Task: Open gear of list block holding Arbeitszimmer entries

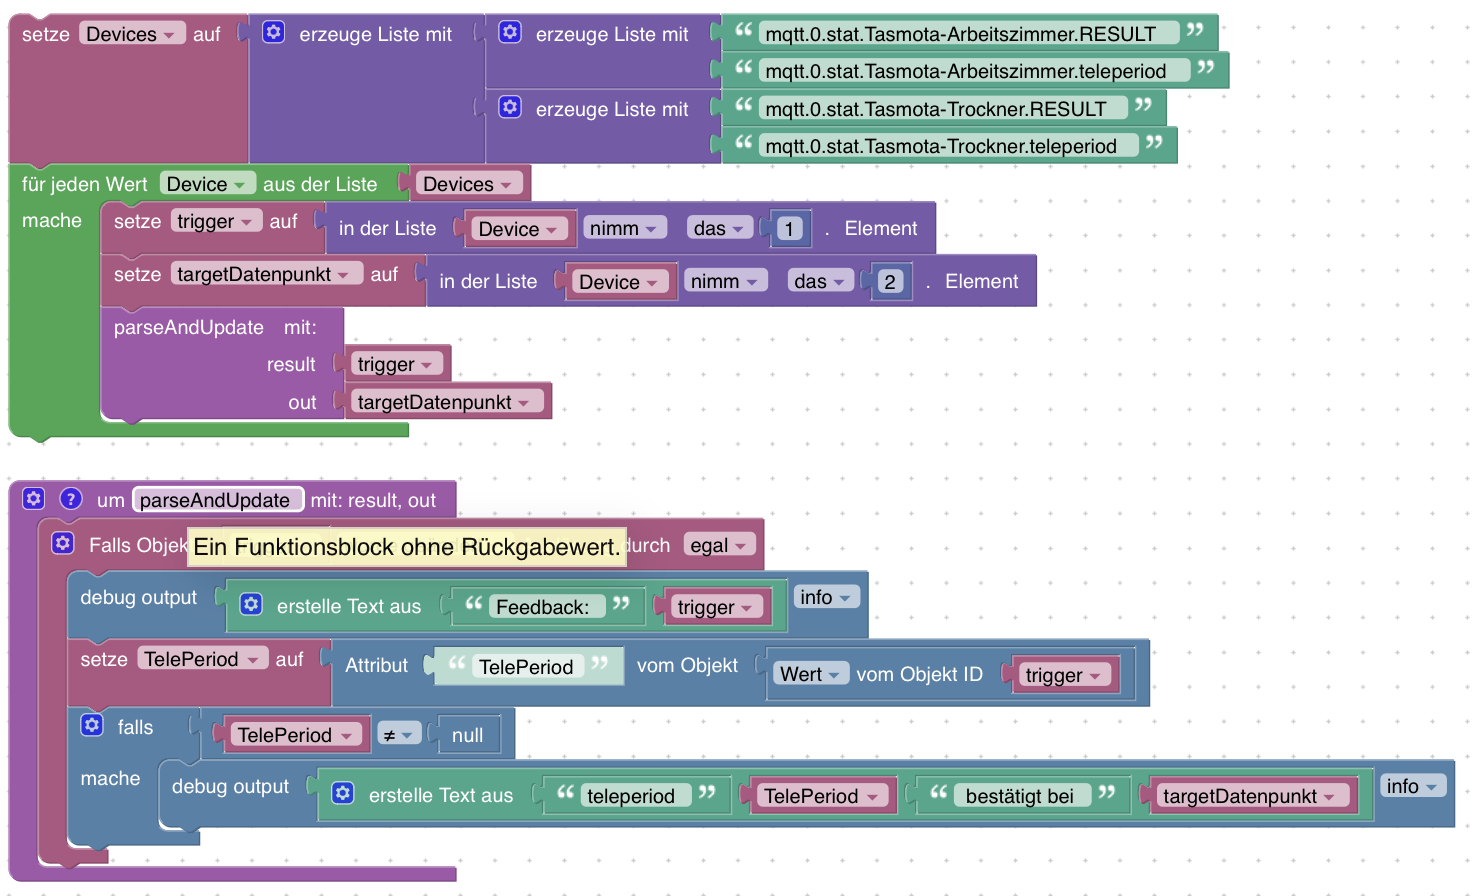Action: 510,32
